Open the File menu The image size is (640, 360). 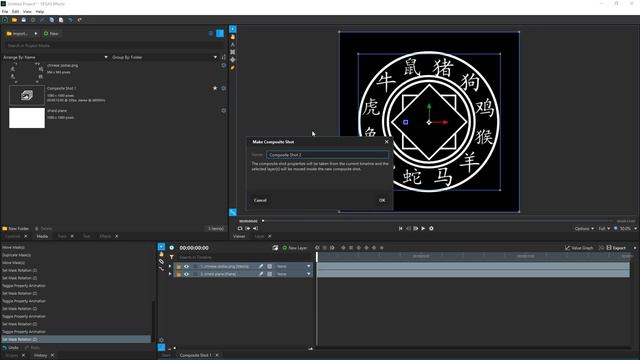pos(5,11)
